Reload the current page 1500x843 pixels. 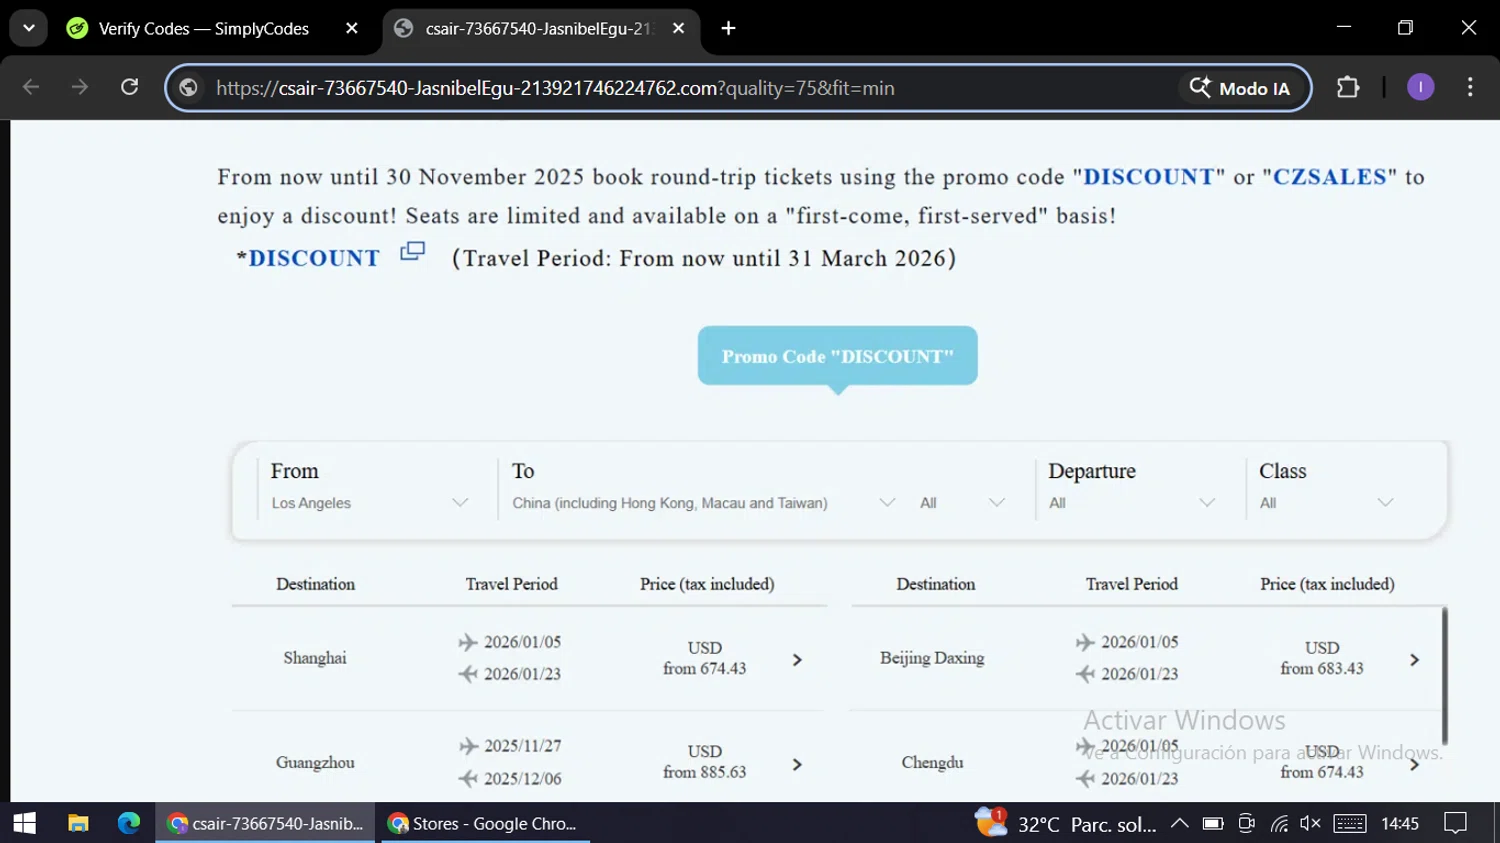click(x=129, y=87)
